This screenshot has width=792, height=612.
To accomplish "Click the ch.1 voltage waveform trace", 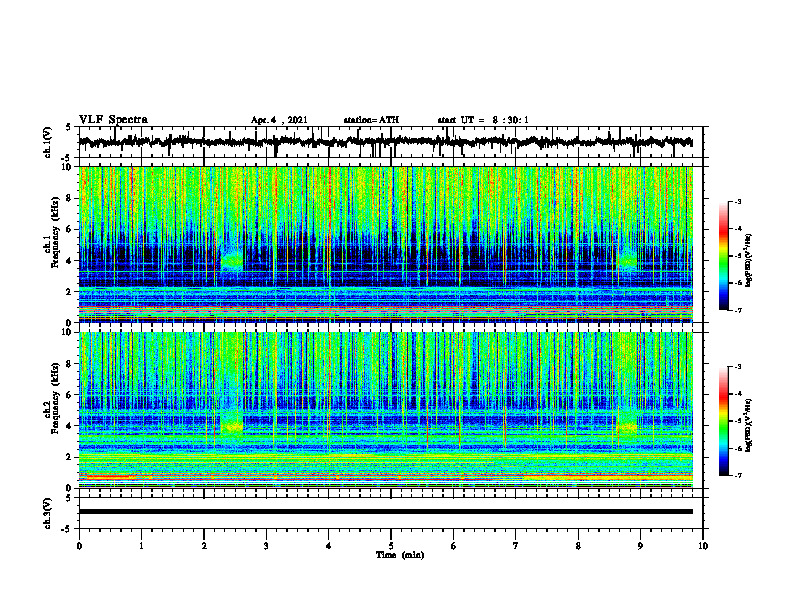I will [386, 142].
